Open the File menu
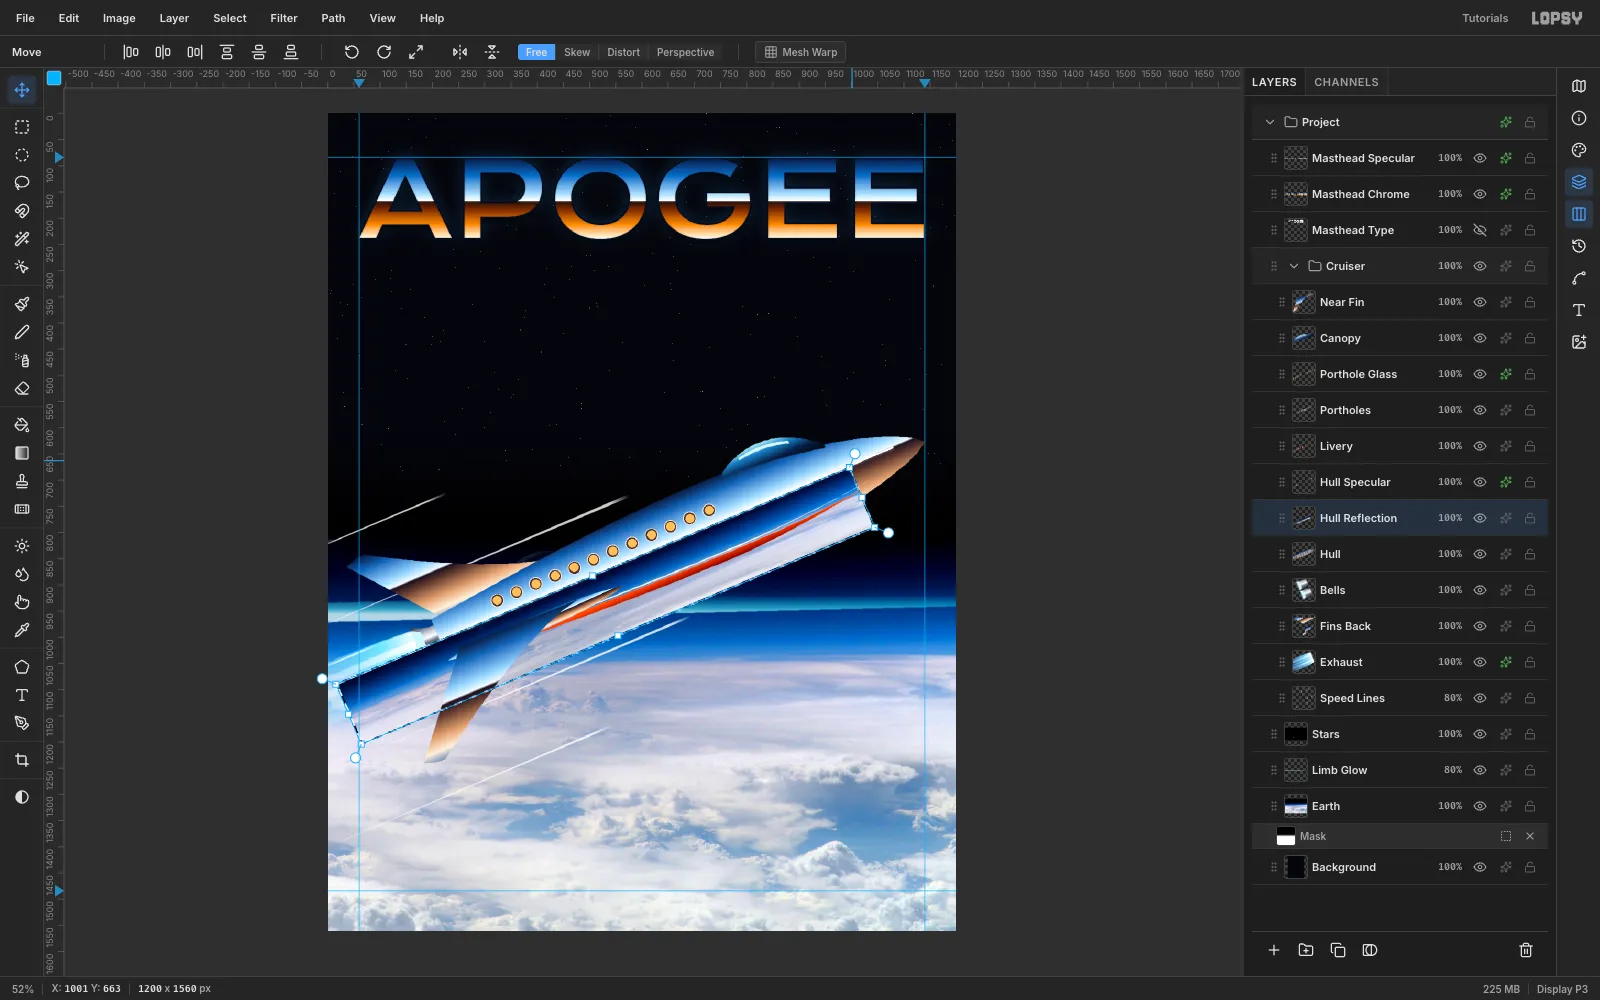 [25, 18]
